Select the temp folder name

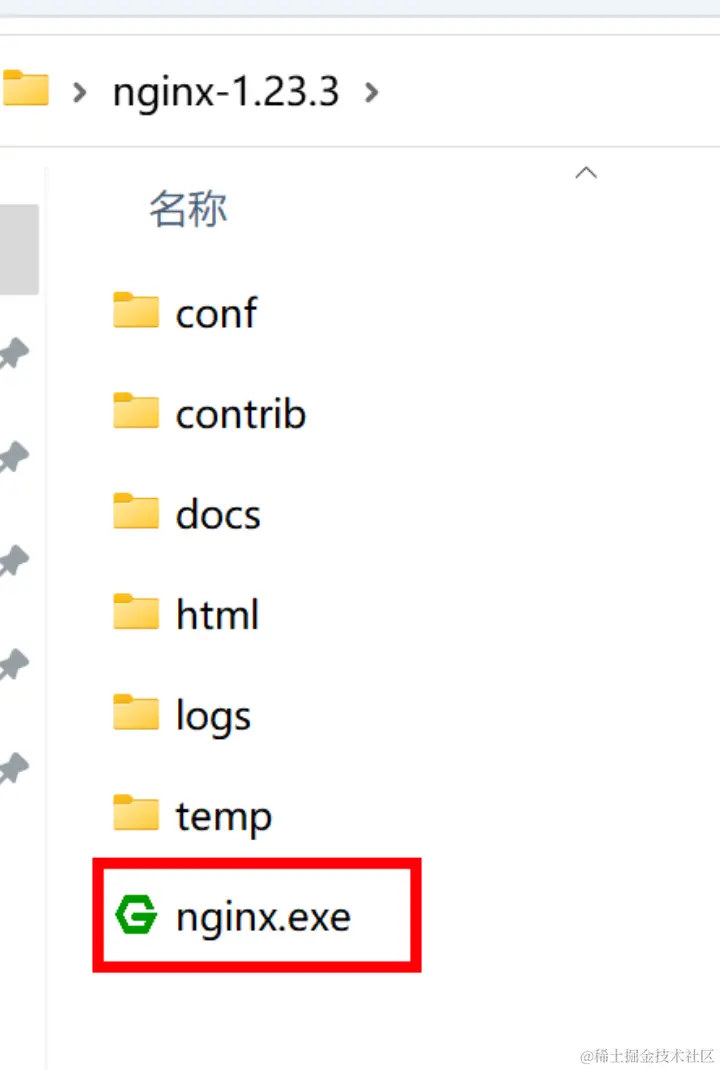(x=224, y=818)
